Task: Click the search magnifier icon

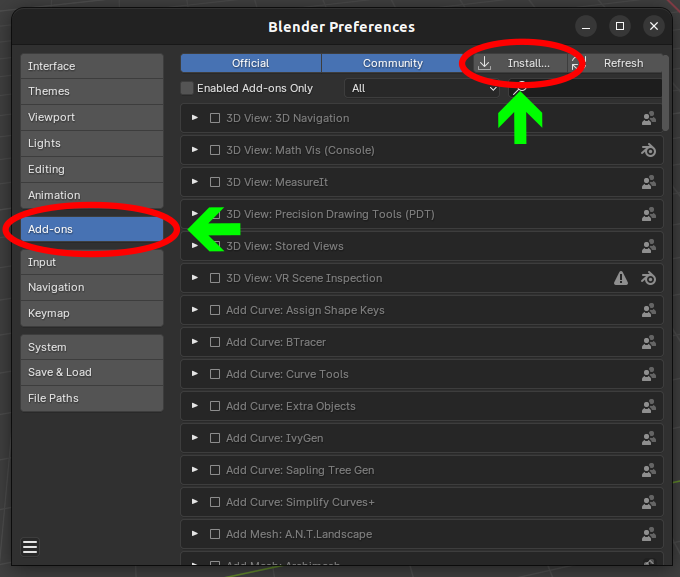Action: pos(520,88)
